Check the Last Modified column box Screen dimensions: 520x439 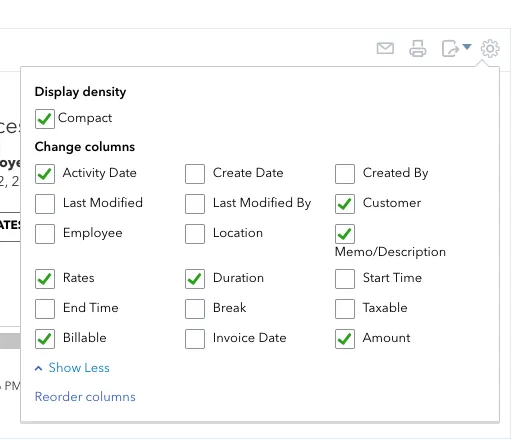[x=45, y=204]
